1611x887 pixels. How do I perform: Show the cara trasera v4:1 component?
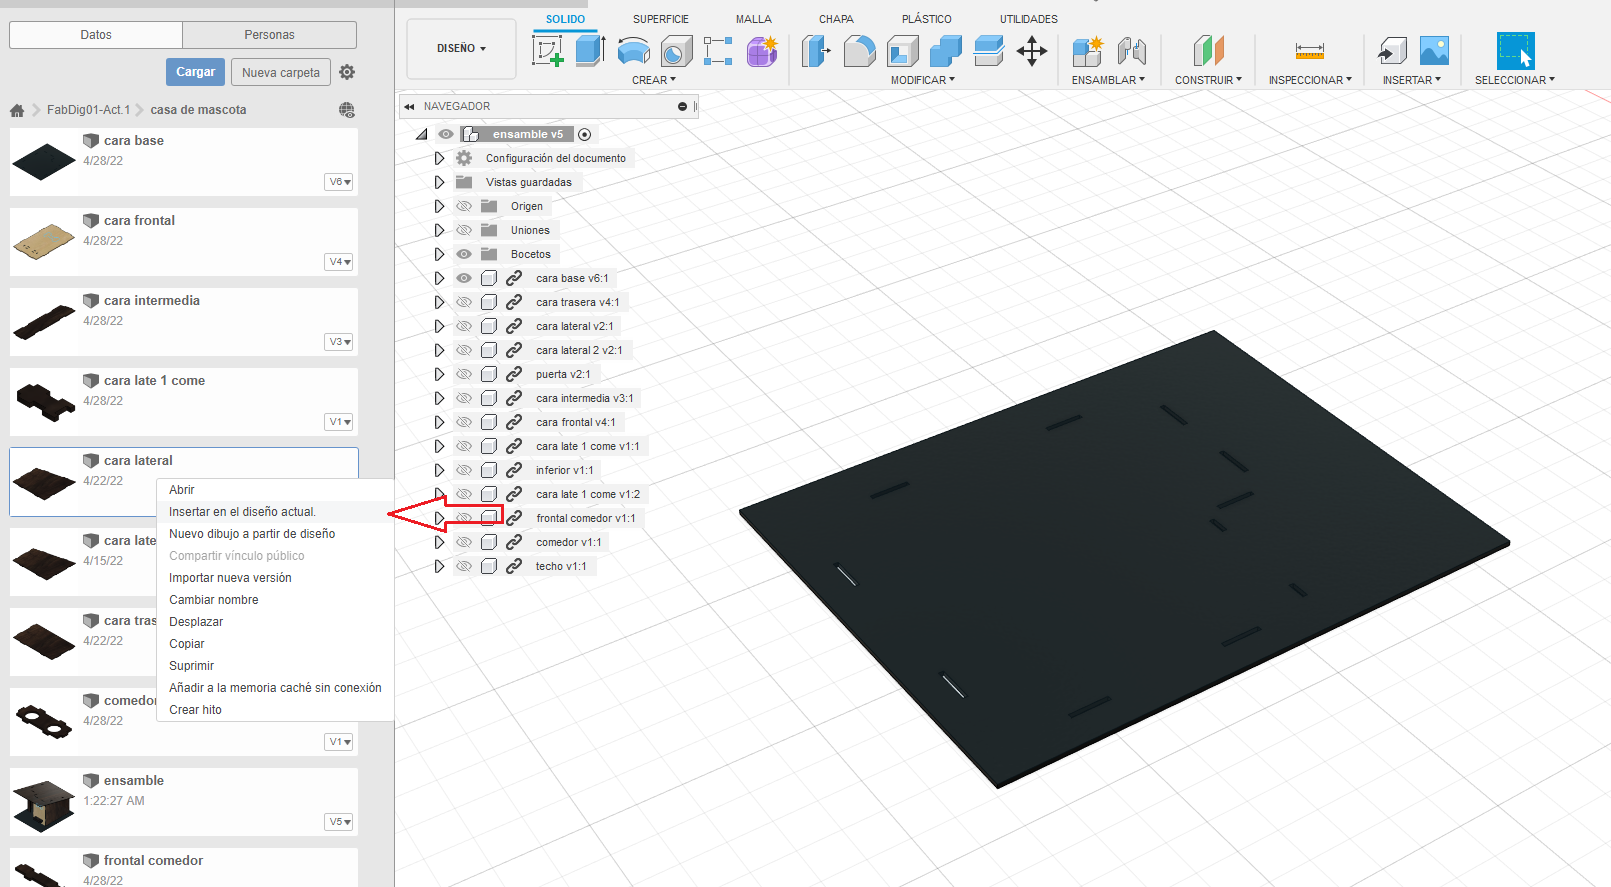click(464, 302)
